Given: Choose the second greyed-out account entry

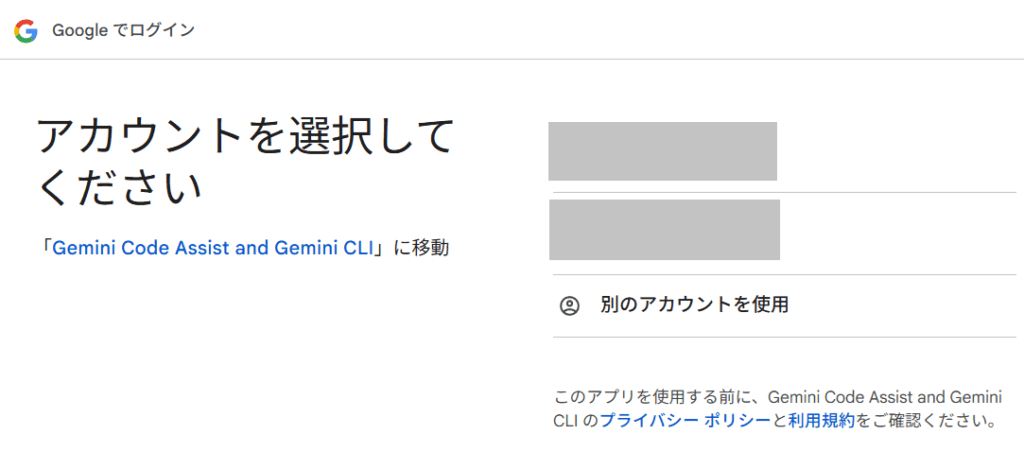Looking at the screenshot, I should point(664,230).
